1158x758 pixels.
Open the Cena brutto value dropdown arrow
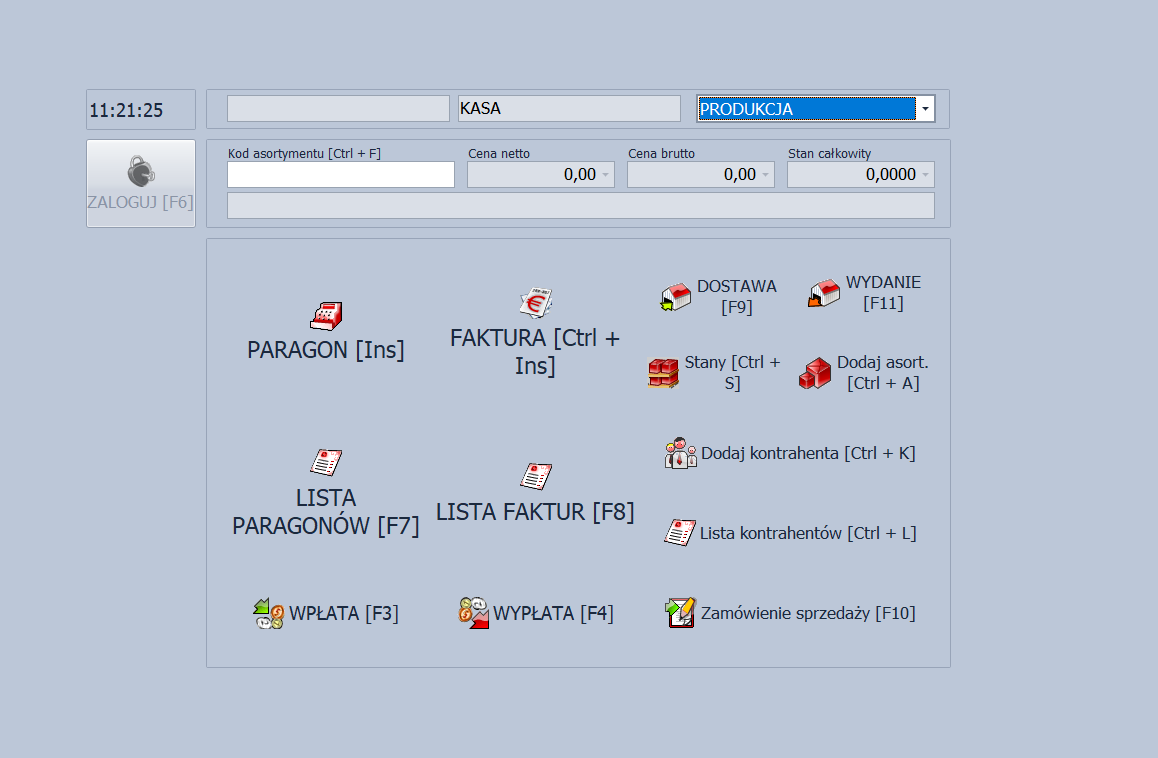(766, 175)
